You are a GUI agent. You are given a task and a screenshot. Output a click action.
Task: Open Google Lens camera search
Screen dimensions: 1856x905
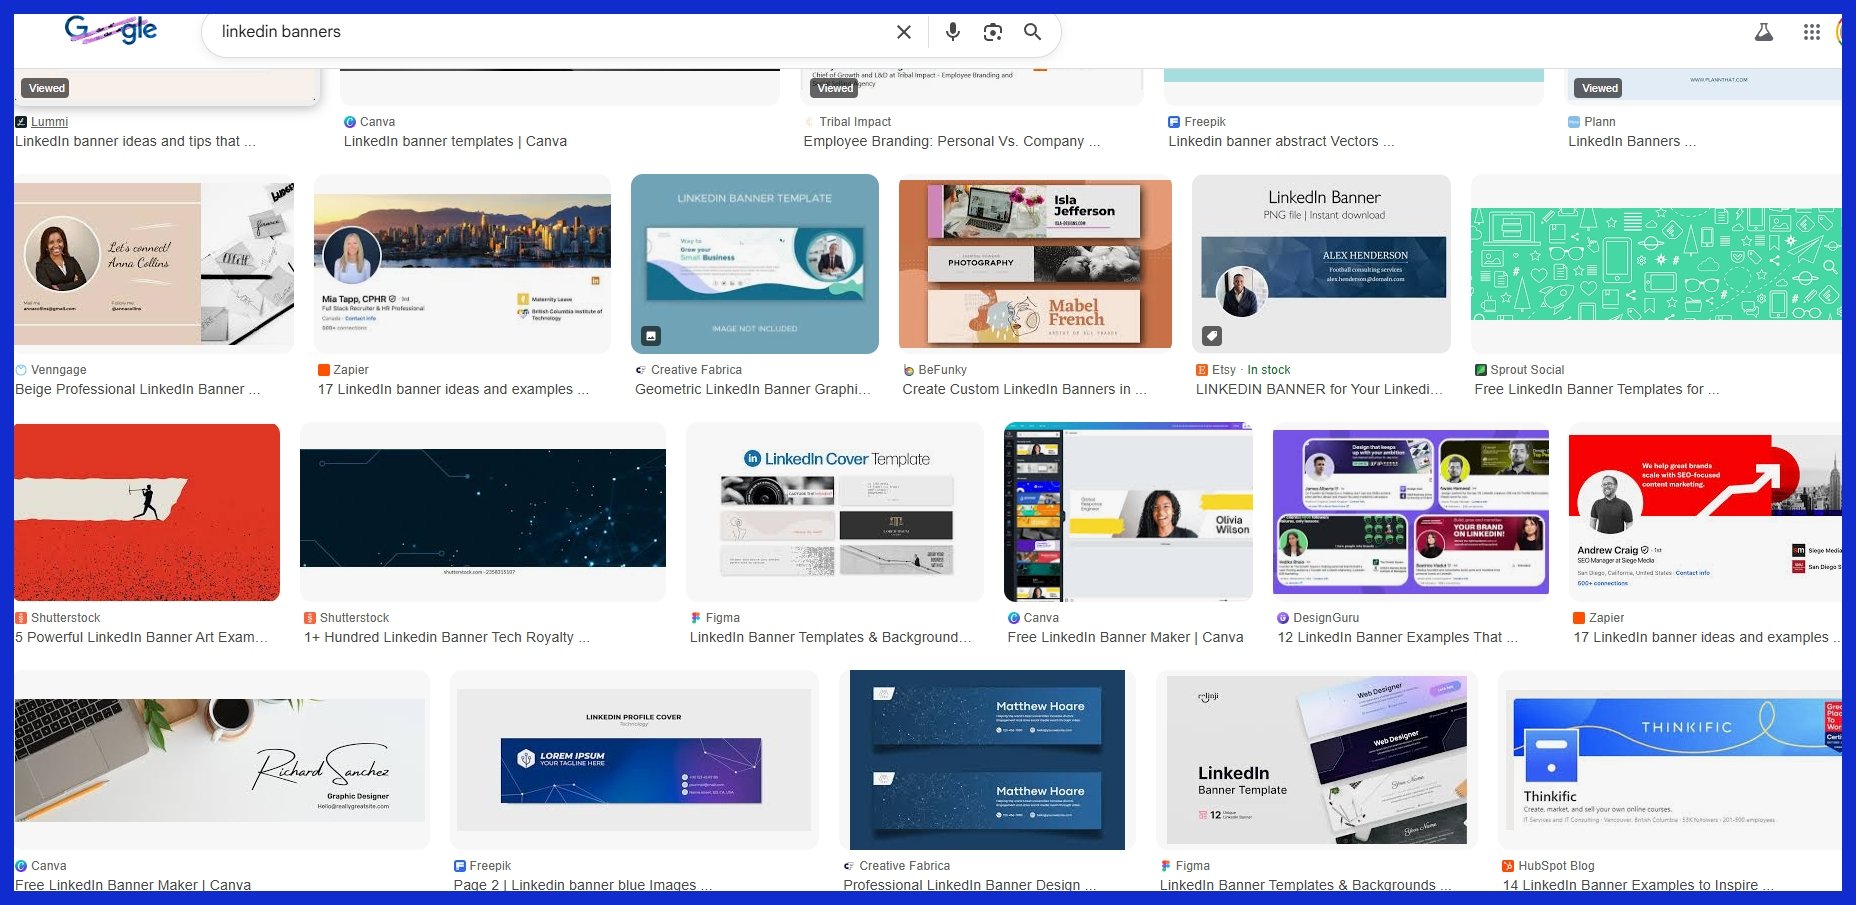point(992,31)
